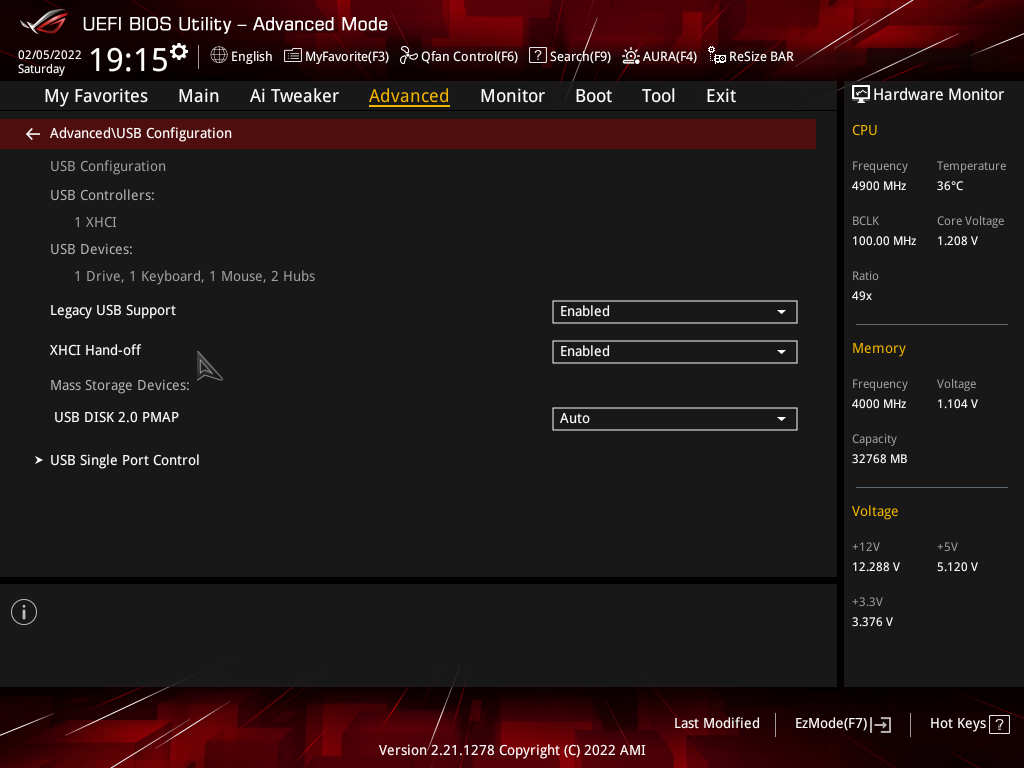
Task: Open the Exit tab
Action: (x=721, y=96)
